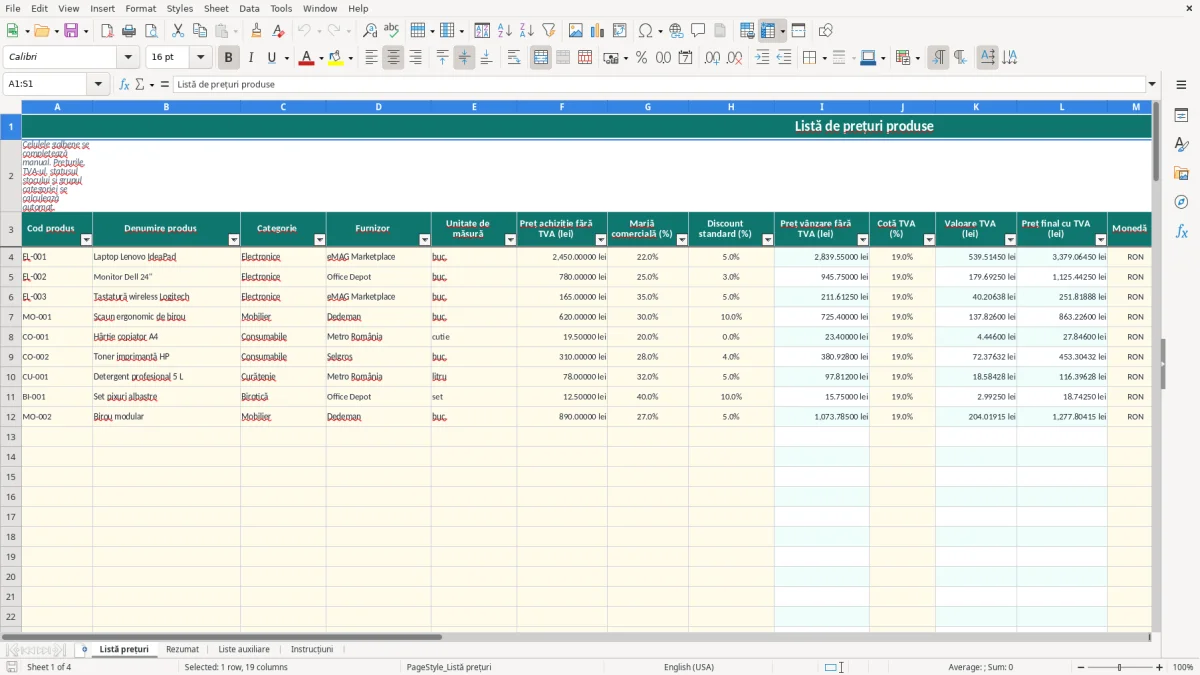The image size is (1200, 675).
Task: Sort ascending A to Z
Action: tap(504, 31)
